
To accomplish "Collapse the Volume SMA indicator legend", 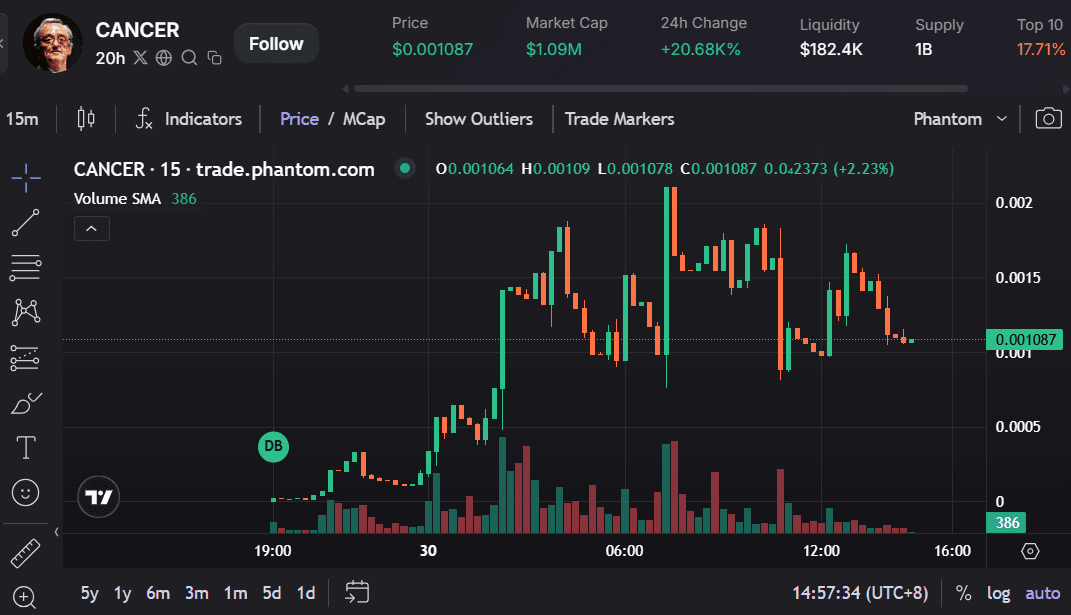I will click(x=91, y=228).
